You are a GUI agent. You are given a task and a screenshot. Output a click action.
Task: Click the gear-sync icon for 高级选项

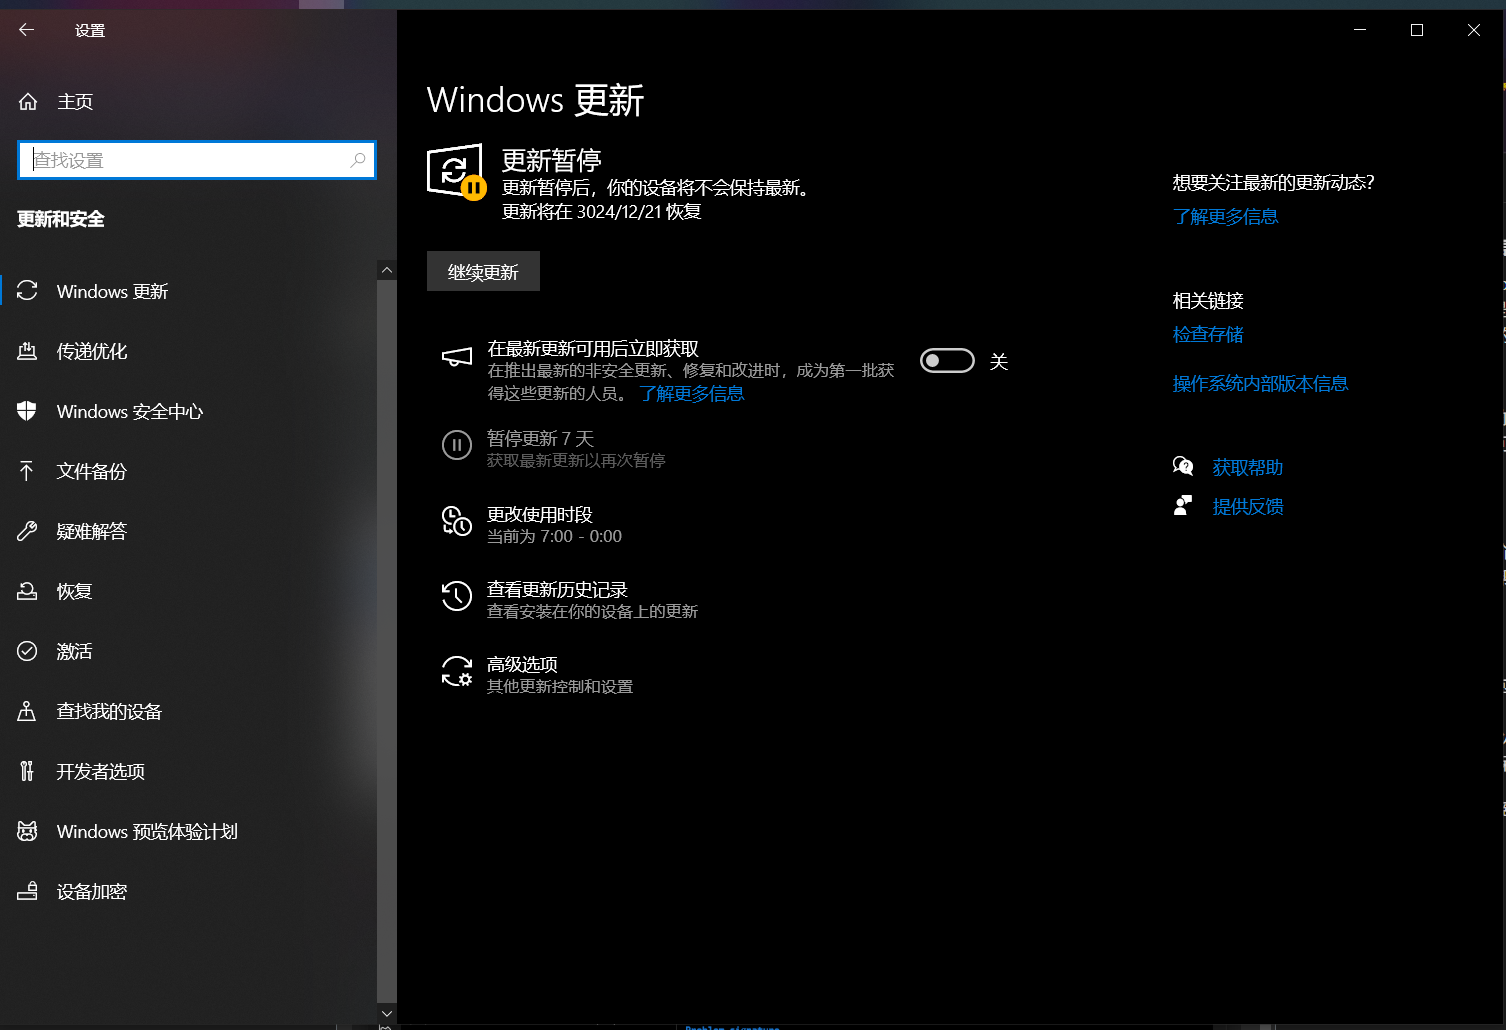tap(457, 671)
